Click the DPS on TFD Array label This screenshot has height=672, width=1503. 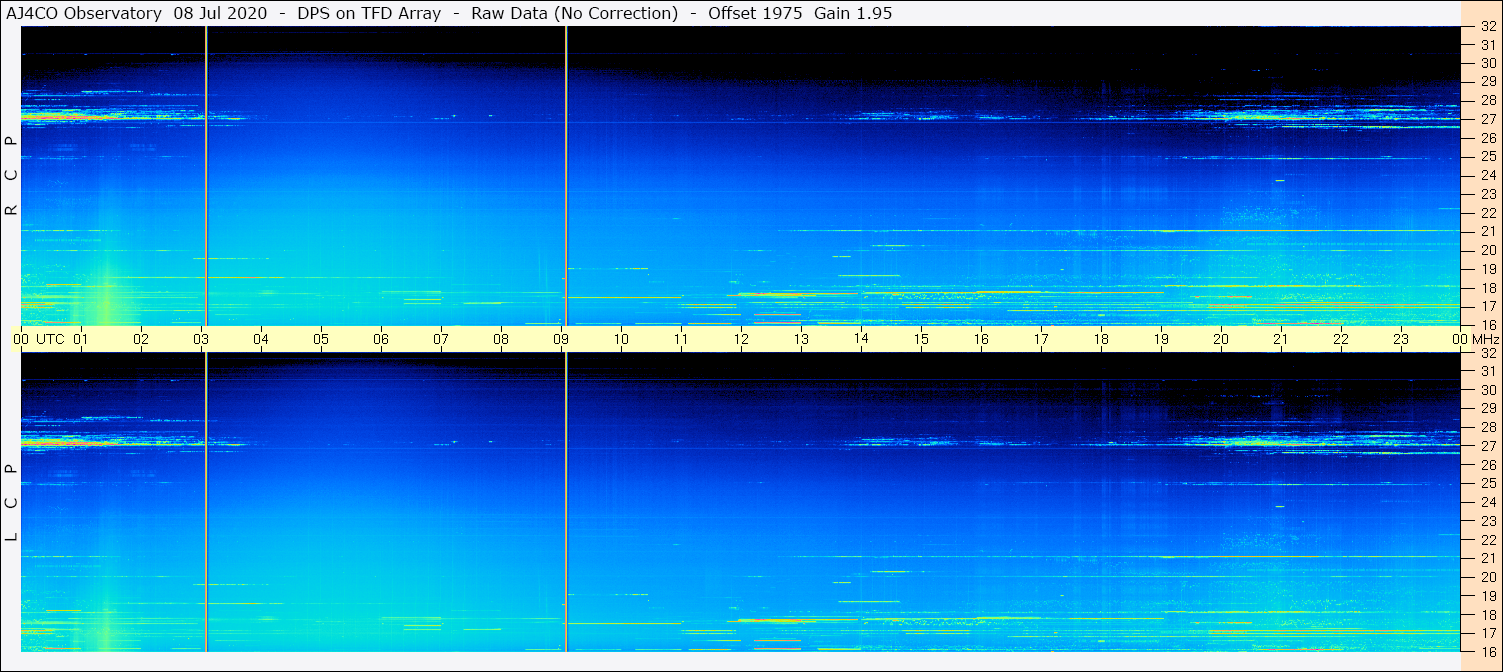(x=369, y=14)
